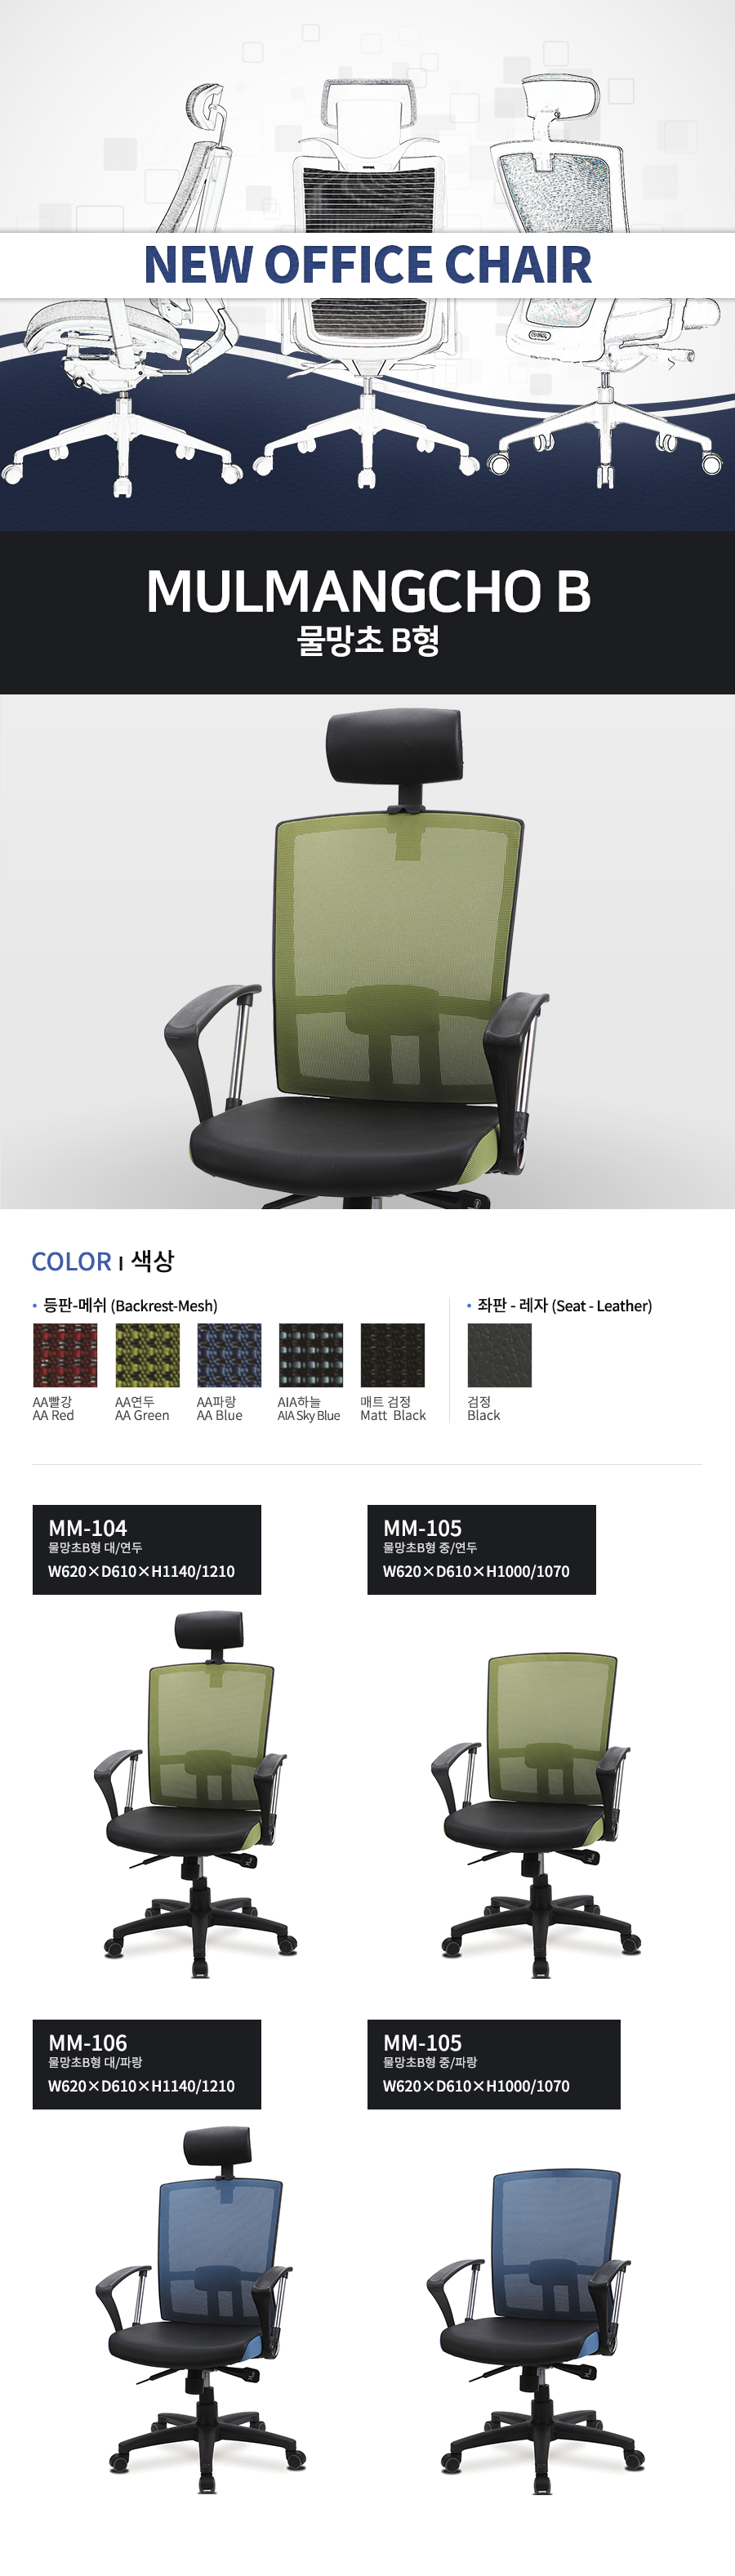Image resolution: width=735 pixels, height=2576 pixels.
Task: View the green high-back MM-104 chair image
Action: (195, 1795)
